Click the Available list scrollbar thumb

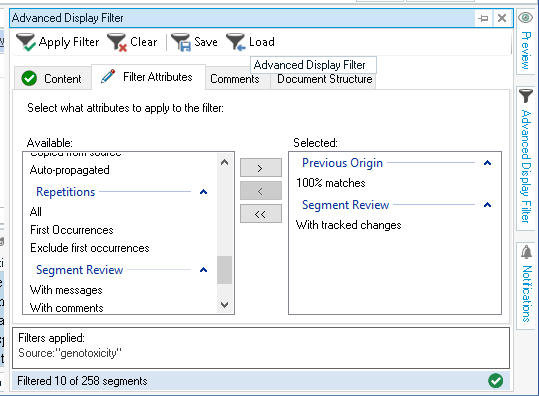point(224,270)
